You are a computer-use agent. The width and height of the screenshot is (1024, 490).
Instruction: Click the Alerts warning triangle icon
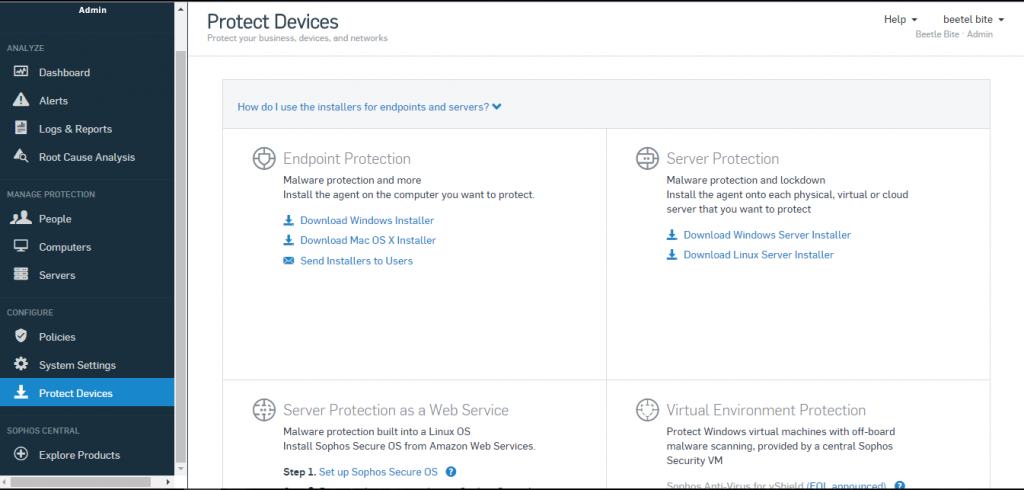[x=21, y=100]
